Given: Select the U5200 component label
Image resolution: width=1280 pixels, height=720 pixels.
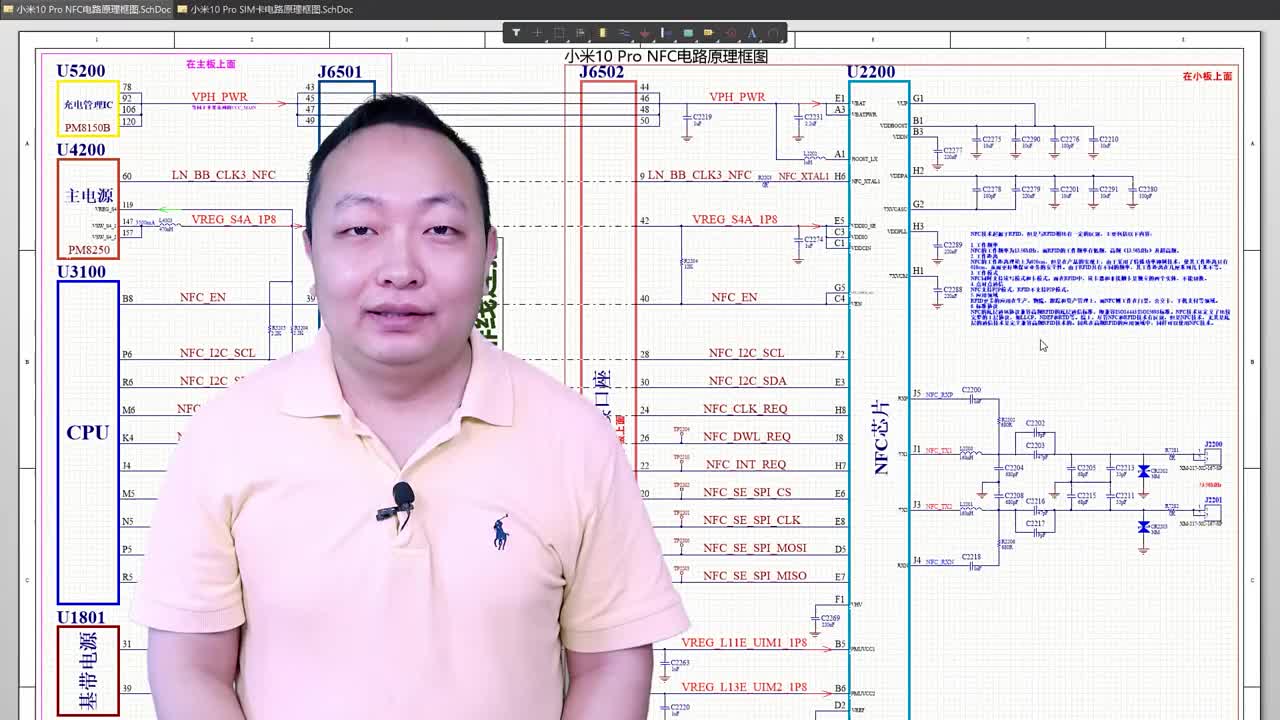Looking at the screenshot, I should (80, 71).
